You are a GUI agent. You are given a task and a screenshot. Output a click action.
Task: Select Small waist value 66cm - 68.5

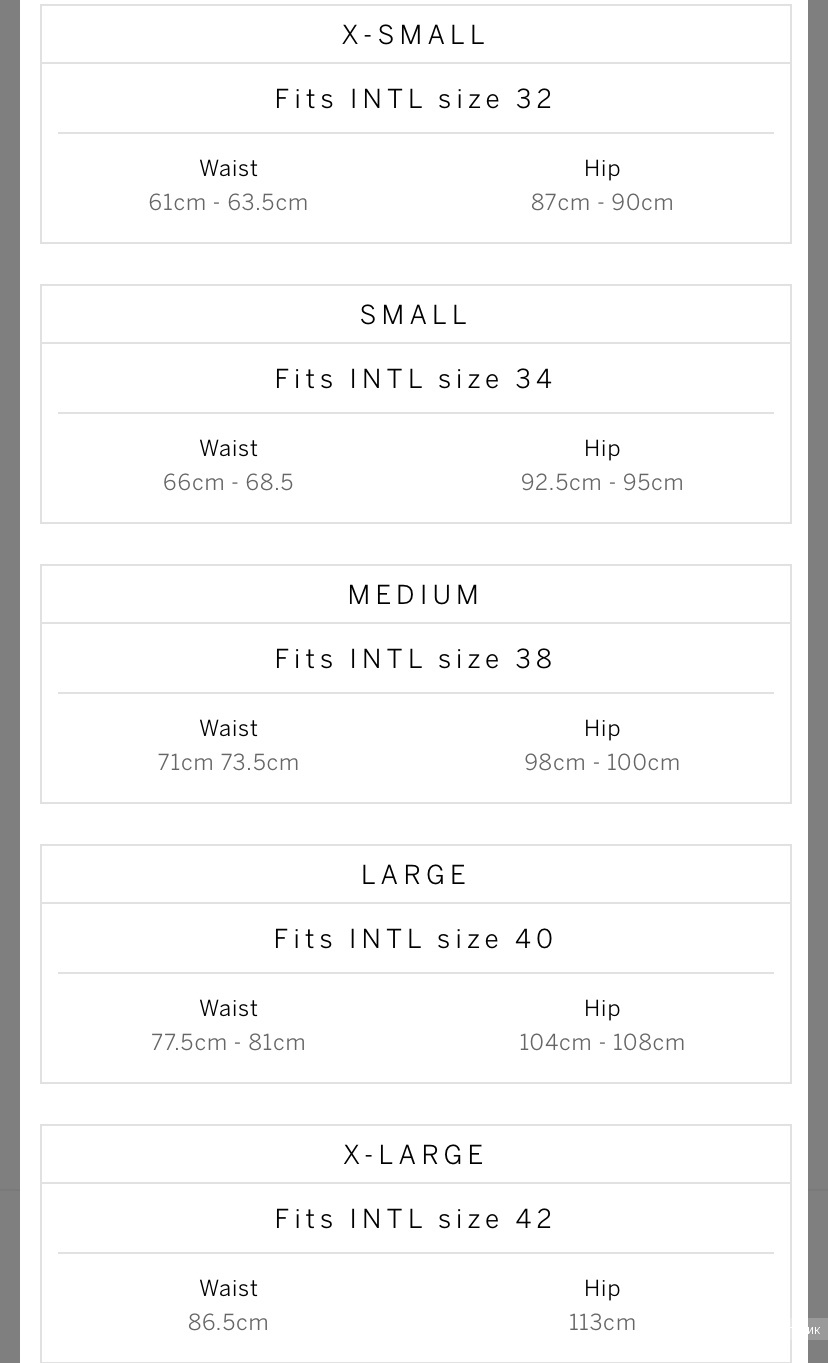click(x=228, y=482)
